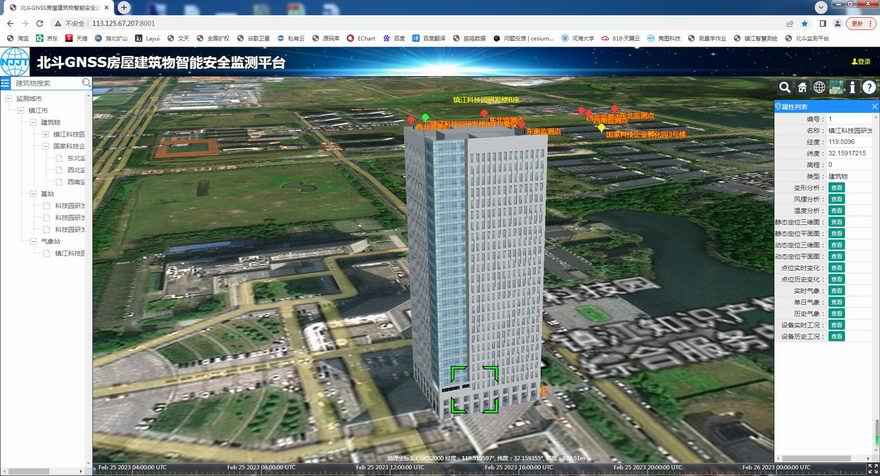The height and width of the screenshot is (476, 880).
Task: Click the home view icon
Action: point(802,87)
